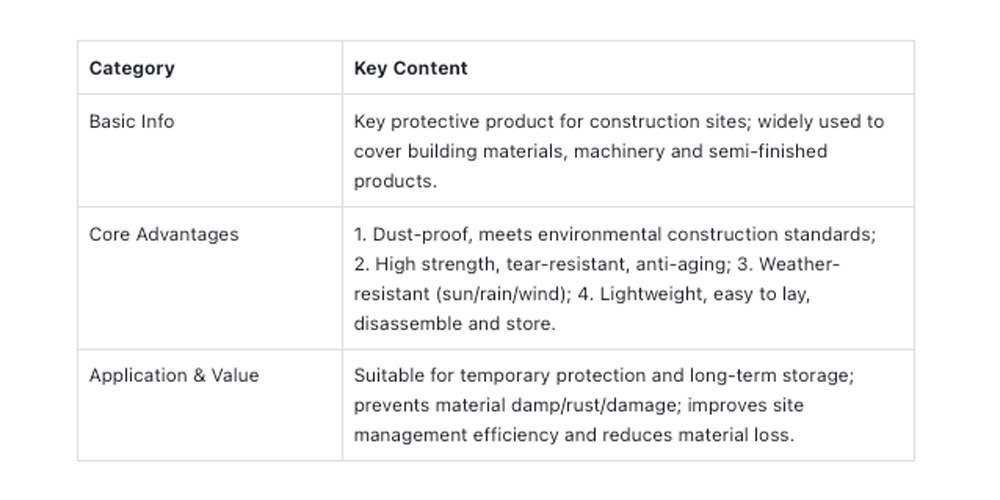Click the "disassemble and store" text

click(453, 324)
